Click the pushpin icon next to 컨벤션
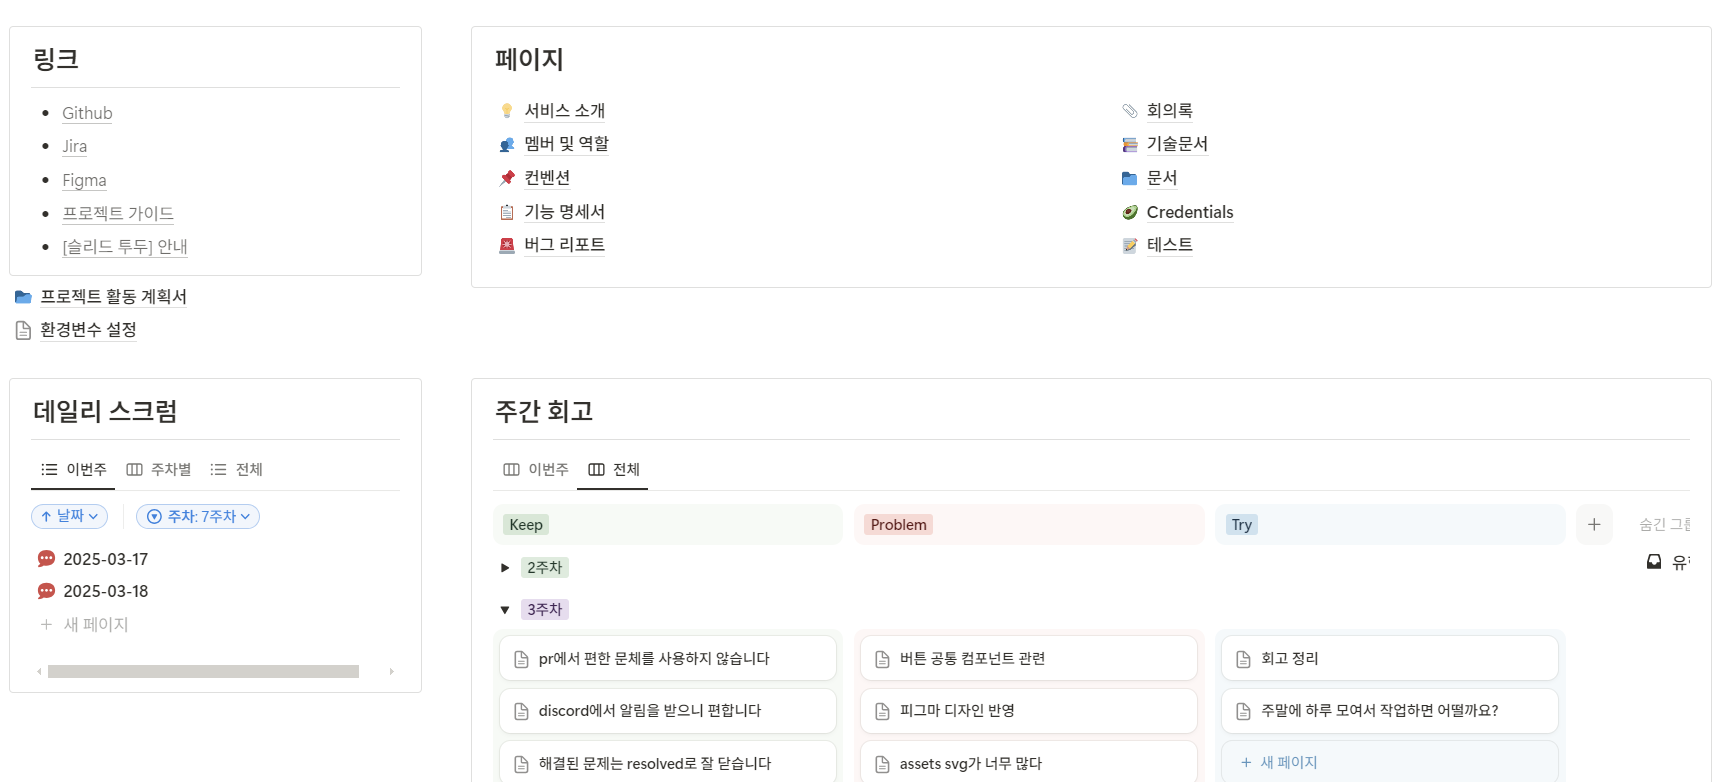 click(507, 178)
